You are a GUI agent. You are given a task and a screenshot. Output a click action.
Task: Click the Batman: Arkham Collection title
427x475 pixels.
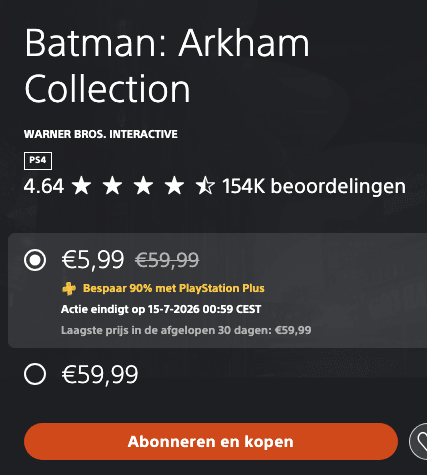(x=167, y=66)
